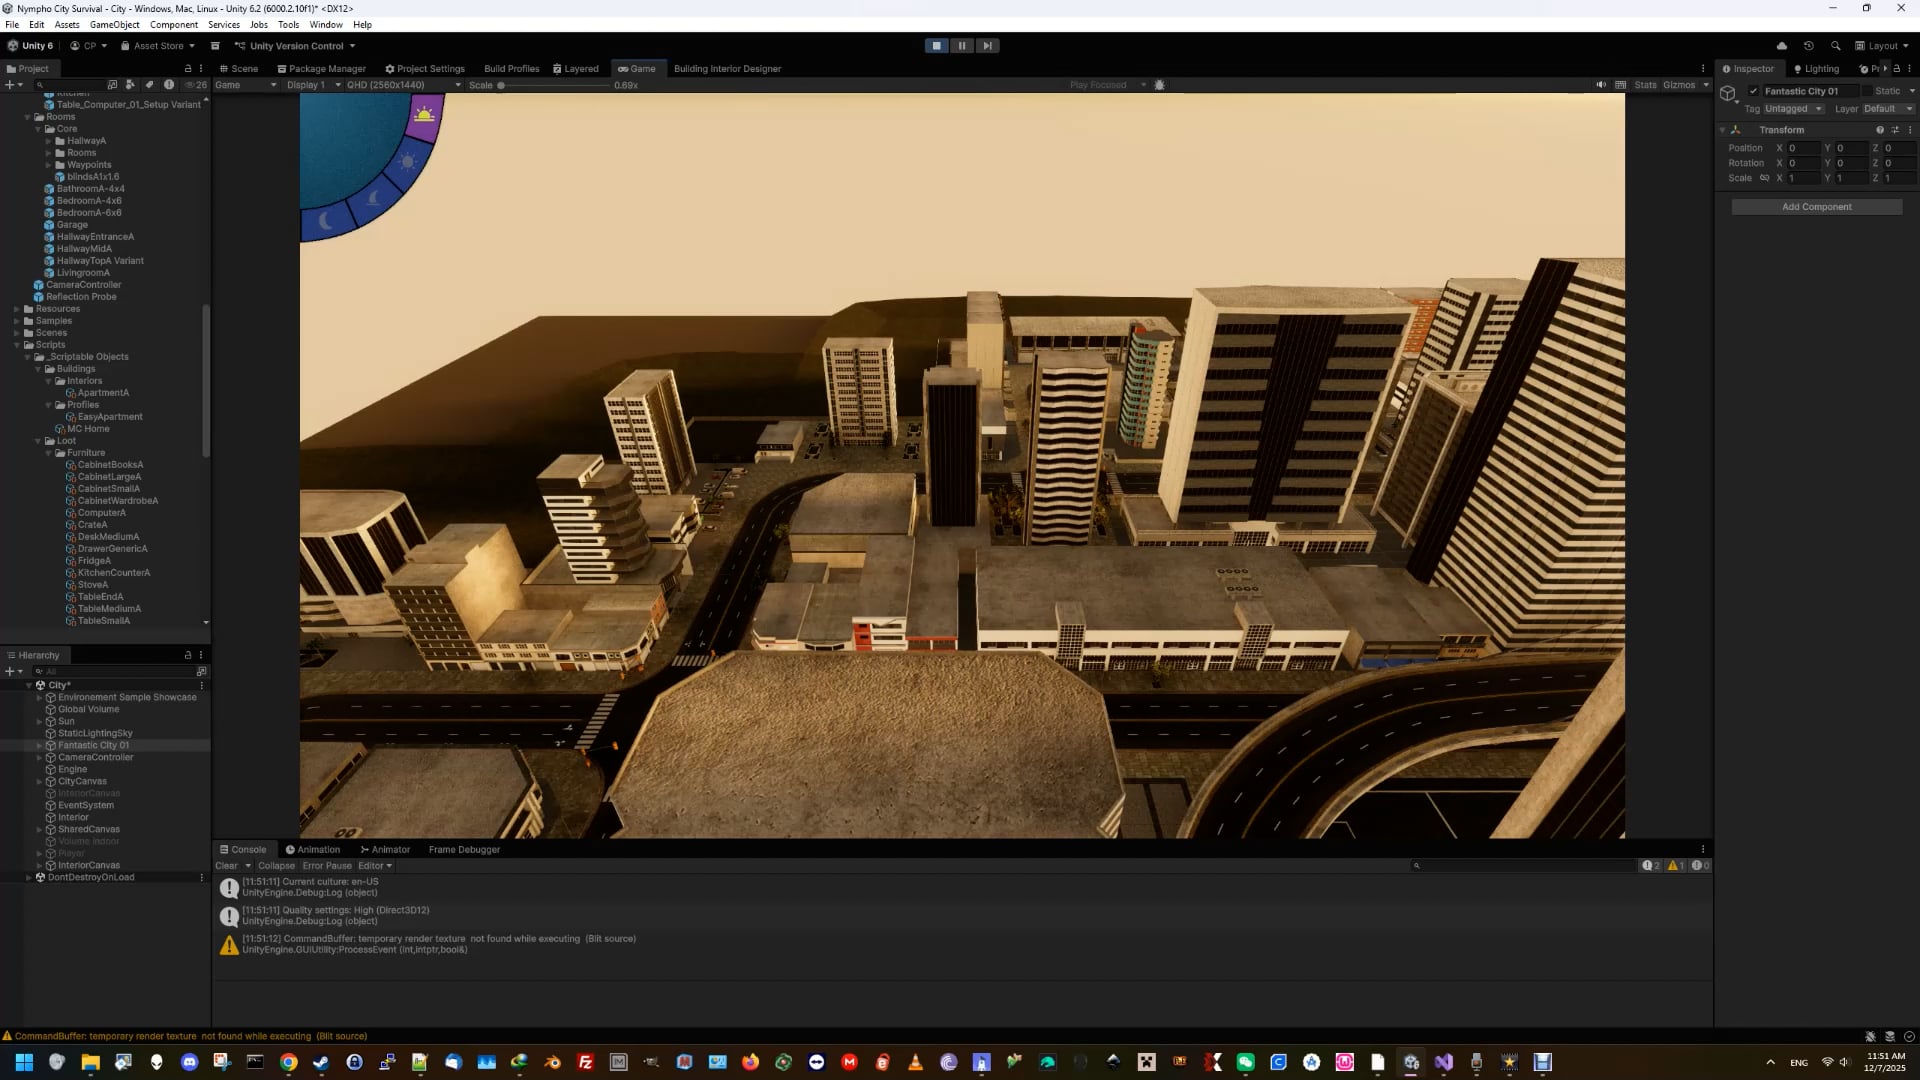Toggle Fantastic City 01 active checkbox
This screenshot has width=1920, height=1080.
(x=1753, y=91)
